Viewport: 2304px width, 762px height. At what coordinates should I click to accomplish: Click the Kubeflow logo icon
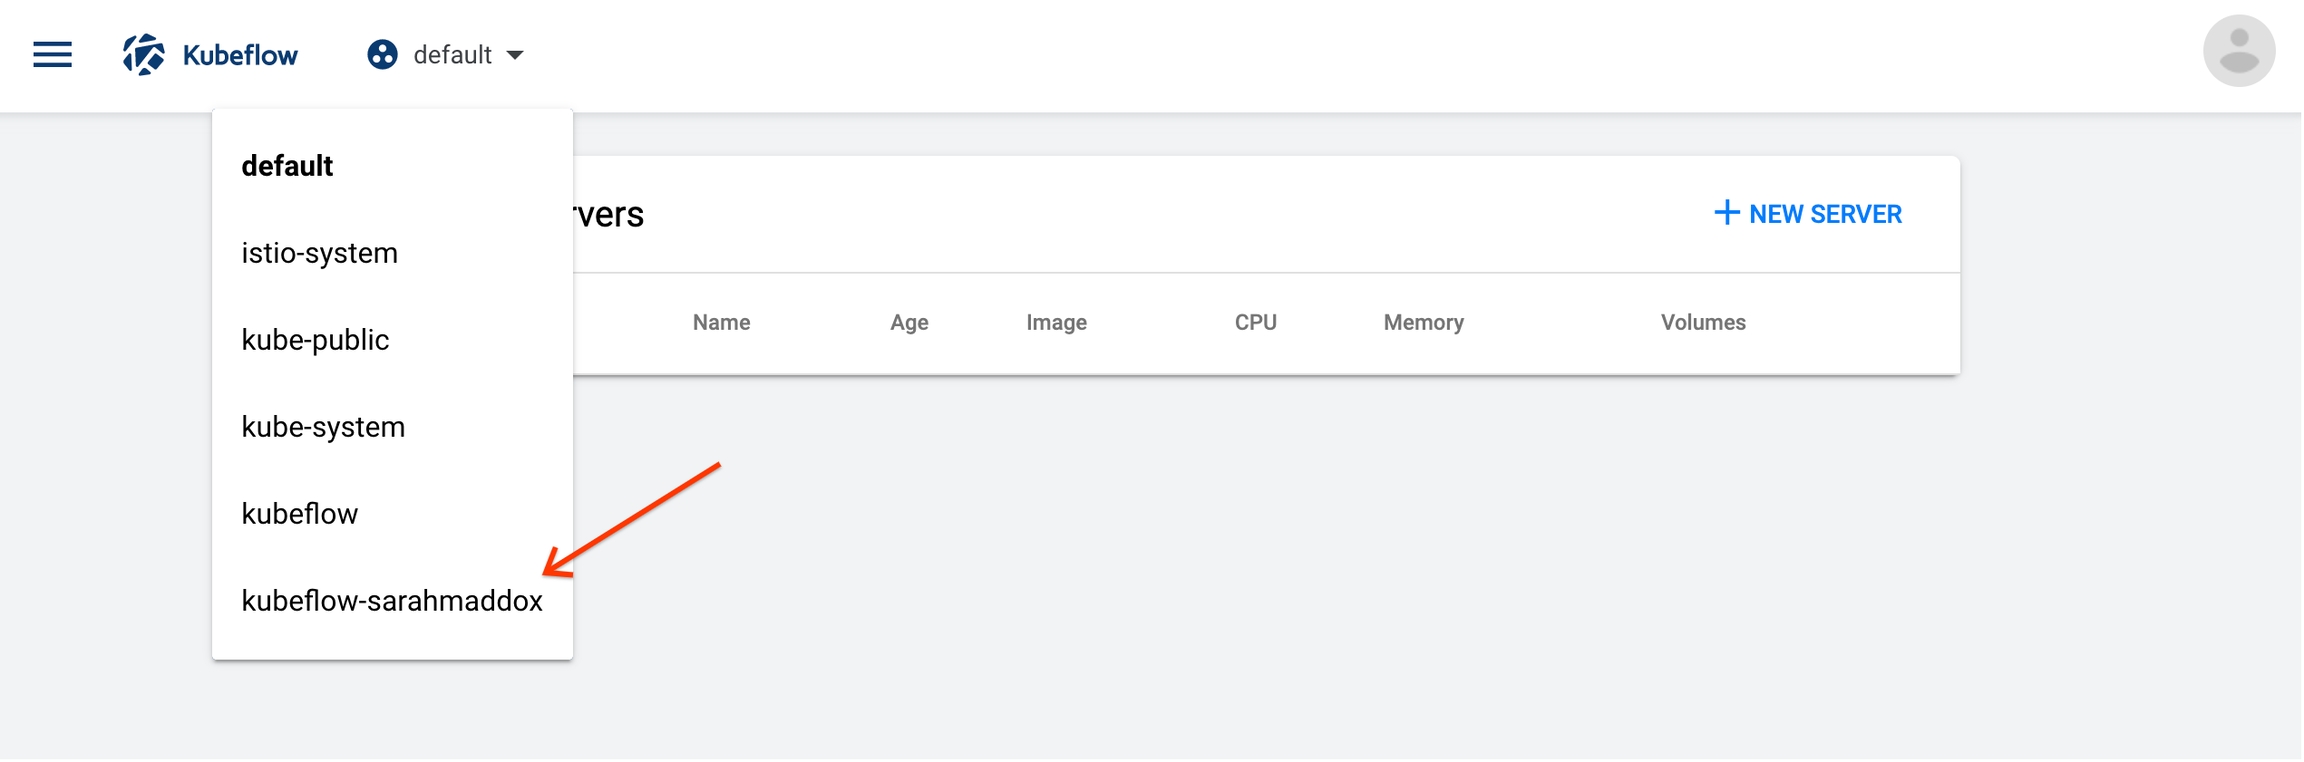pyautogui.click(x=144, y=55)
